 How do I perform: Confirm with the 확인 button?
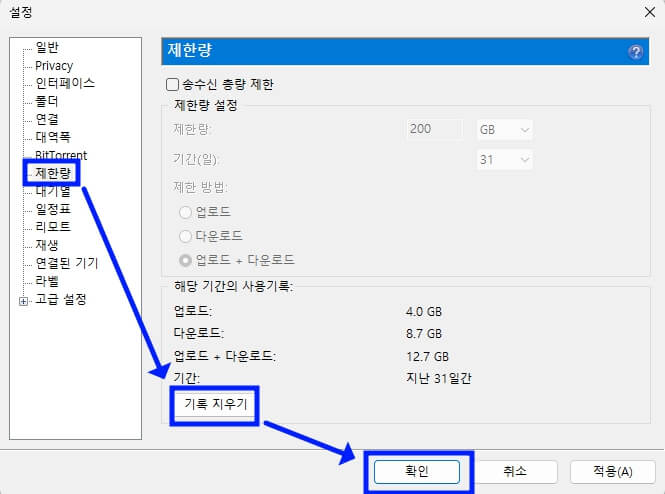417,472
